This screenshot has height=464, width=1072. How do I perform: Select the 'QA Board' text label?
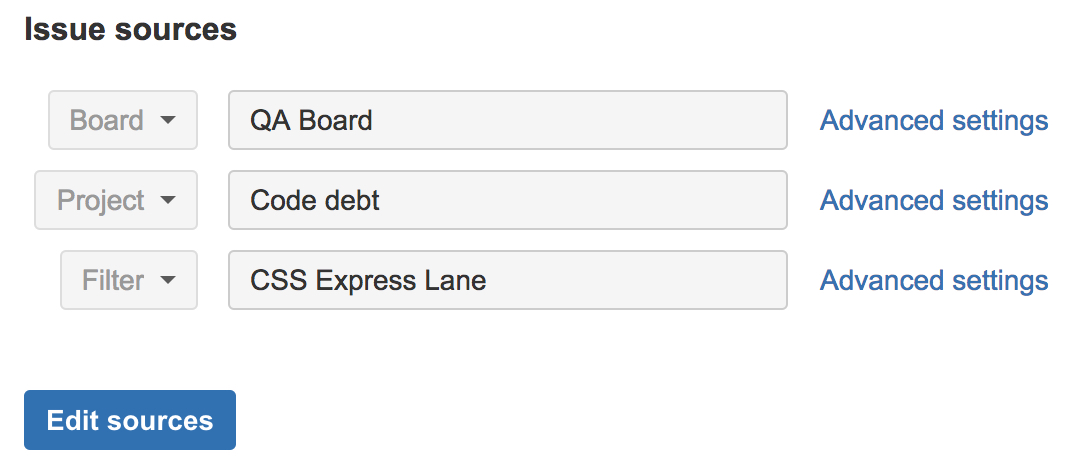pos(311,121)
